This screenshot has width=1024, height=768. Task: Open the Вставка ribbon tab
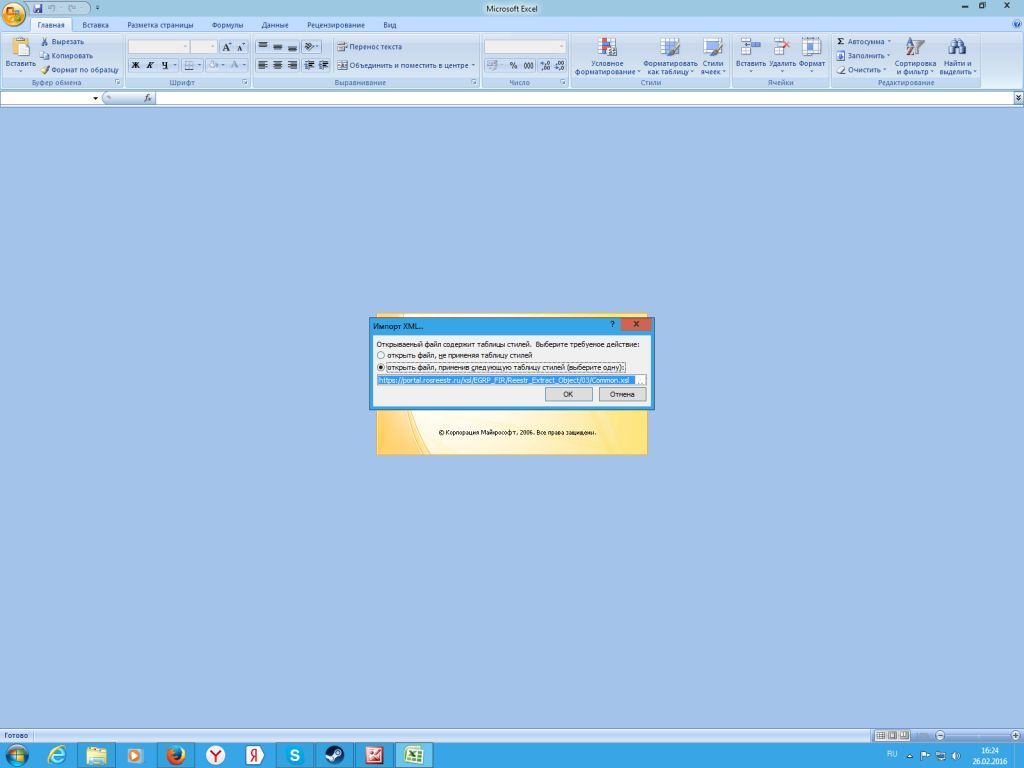[96, 24]
